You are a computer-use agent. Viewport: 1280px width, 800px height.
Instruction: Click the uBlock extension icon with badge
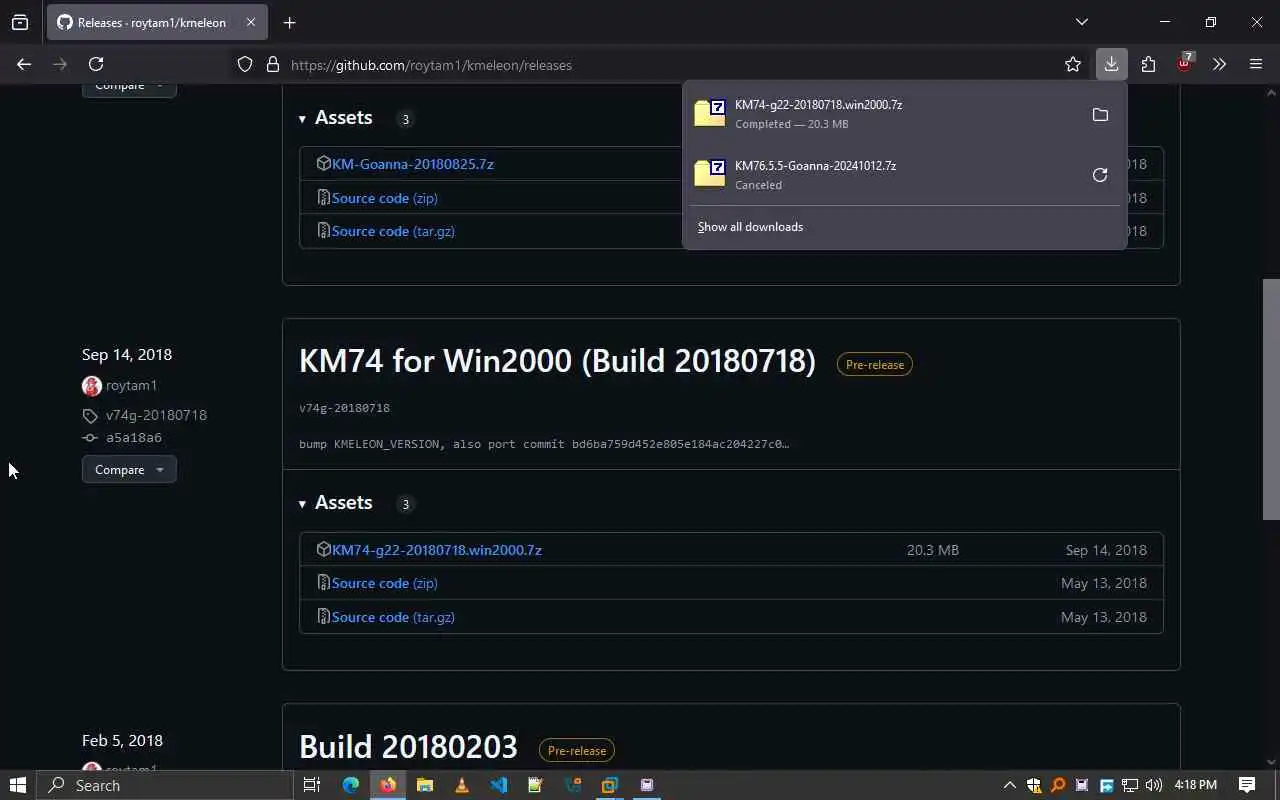1184,64
